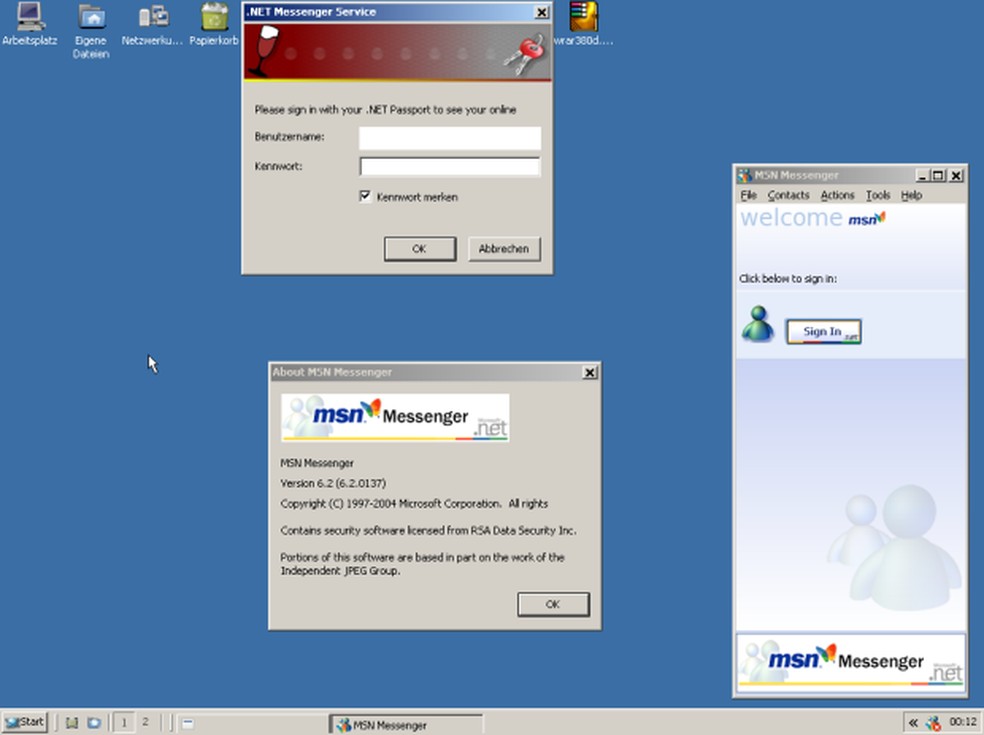
Task: Open the Papierkorb recycle bin
Action: coord(213,20)
